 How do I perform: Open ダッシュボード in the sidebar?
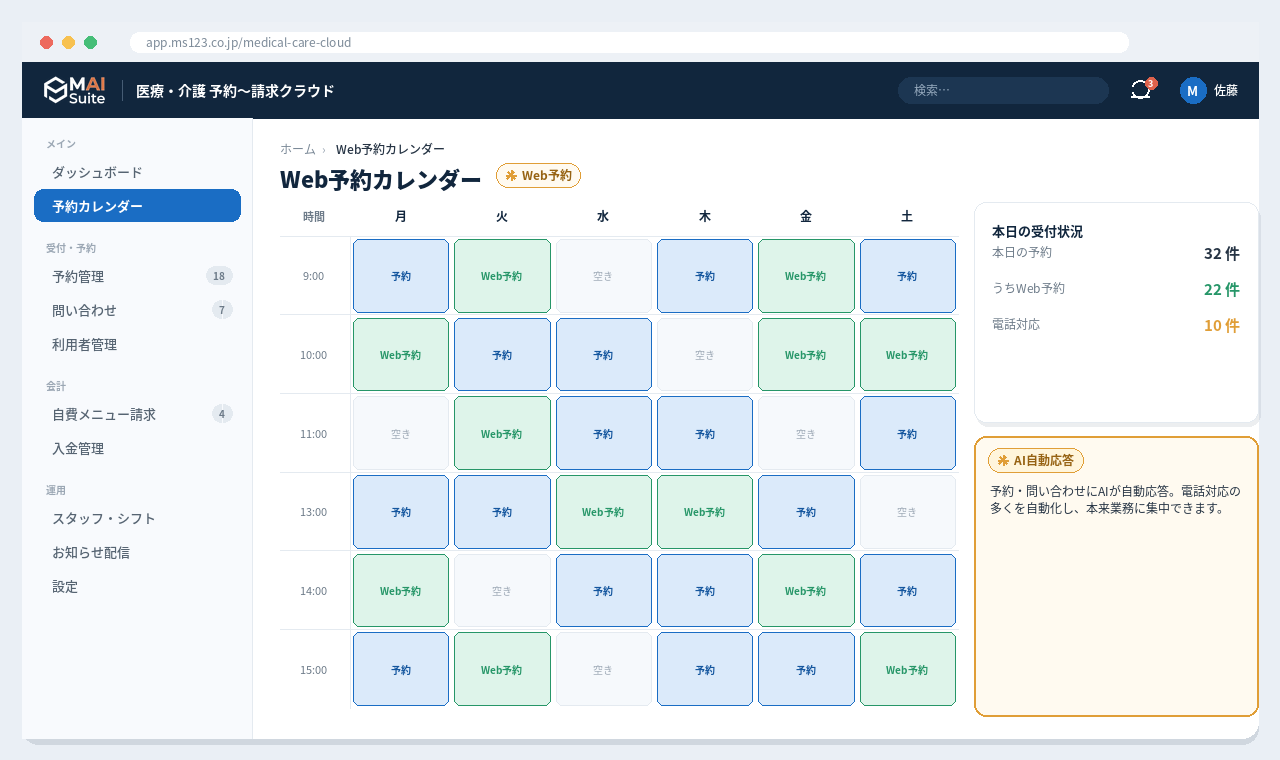pos(137,172)
